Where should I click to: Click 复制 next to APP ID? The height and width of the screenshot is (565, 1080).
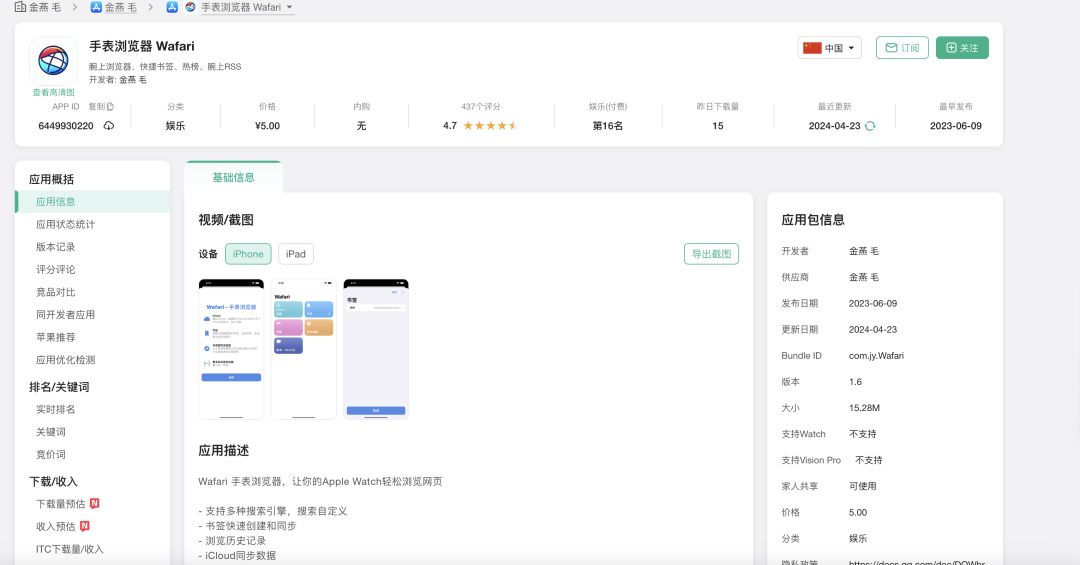pyautogui.click(x=96, y=107)
